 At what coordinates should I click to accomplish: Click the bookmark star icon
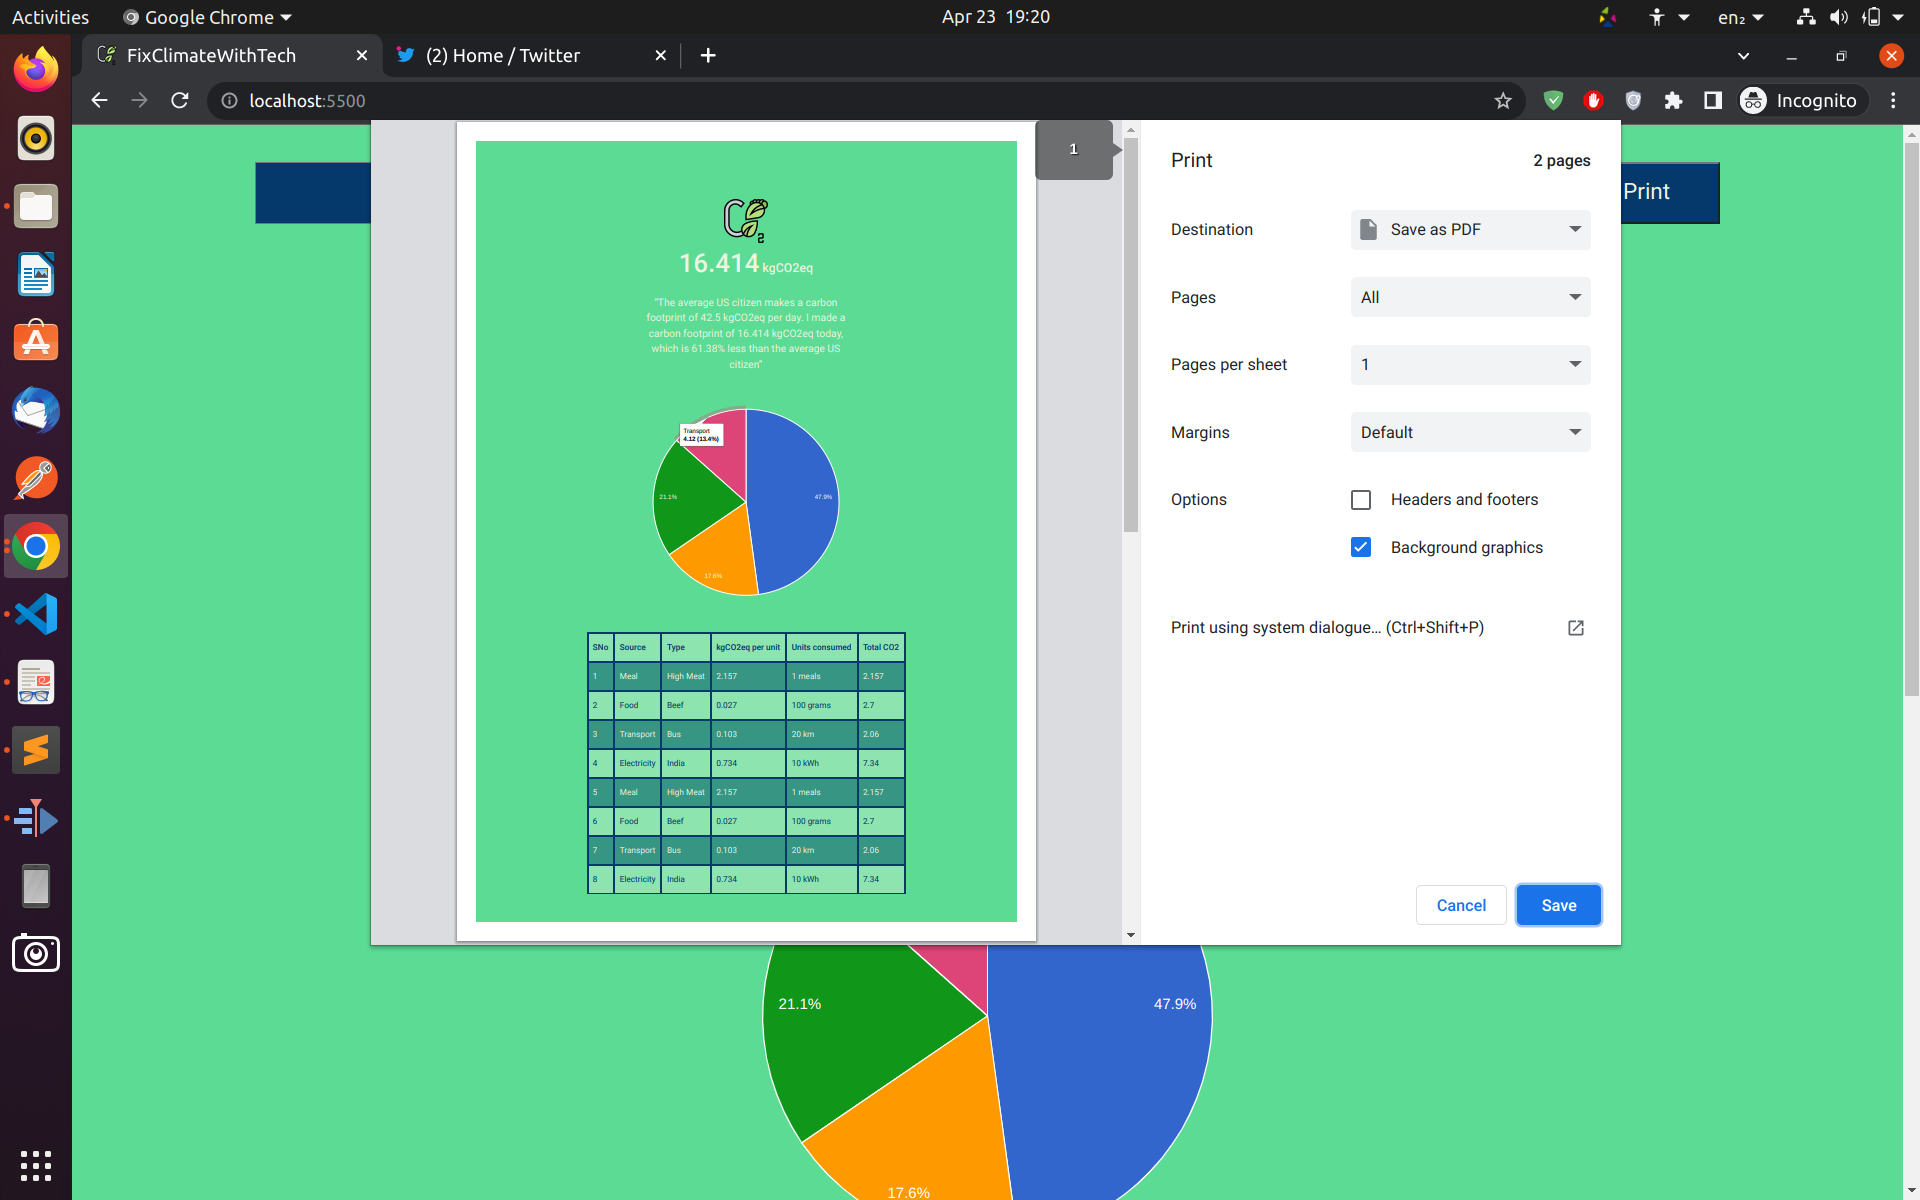click(1502, 100)
